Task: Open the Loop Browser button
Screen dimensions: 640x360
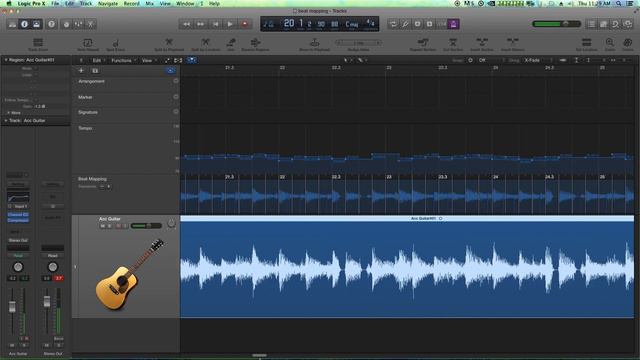Action: pyautogui.click(x=616, y=24)
